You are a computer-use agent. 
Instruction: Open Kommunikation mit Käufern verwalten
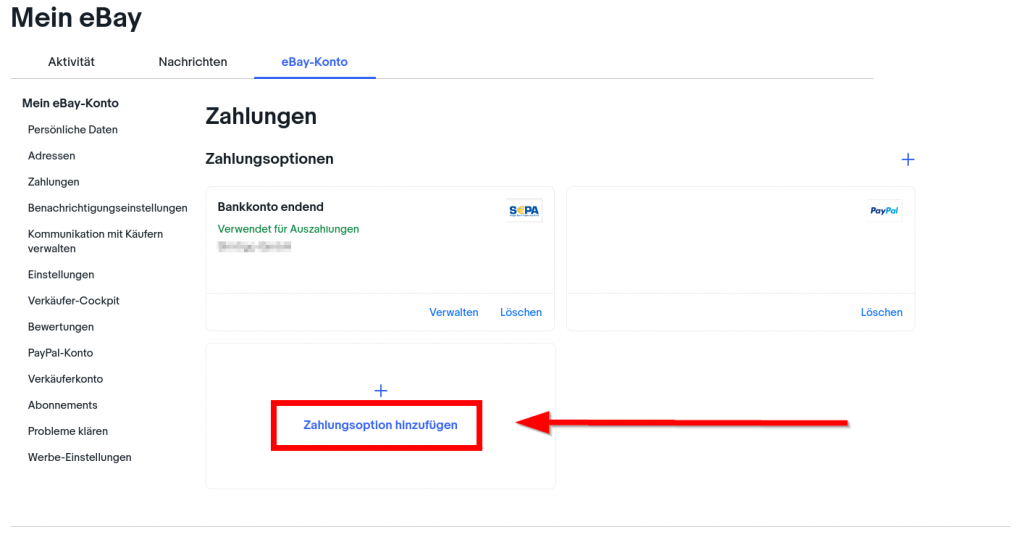[x=95, y=241]
